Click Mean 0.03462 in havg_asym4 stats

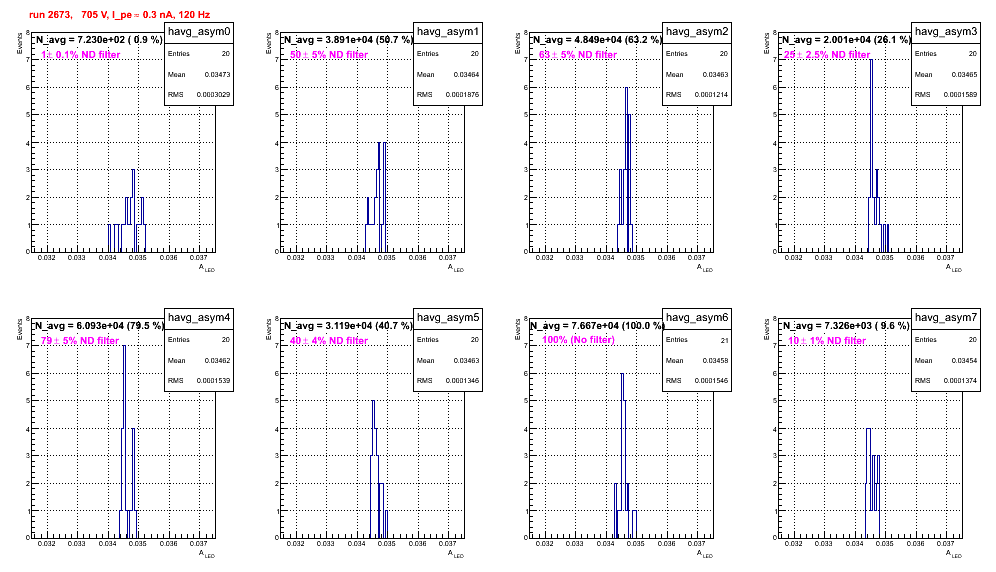coord(199,360)
